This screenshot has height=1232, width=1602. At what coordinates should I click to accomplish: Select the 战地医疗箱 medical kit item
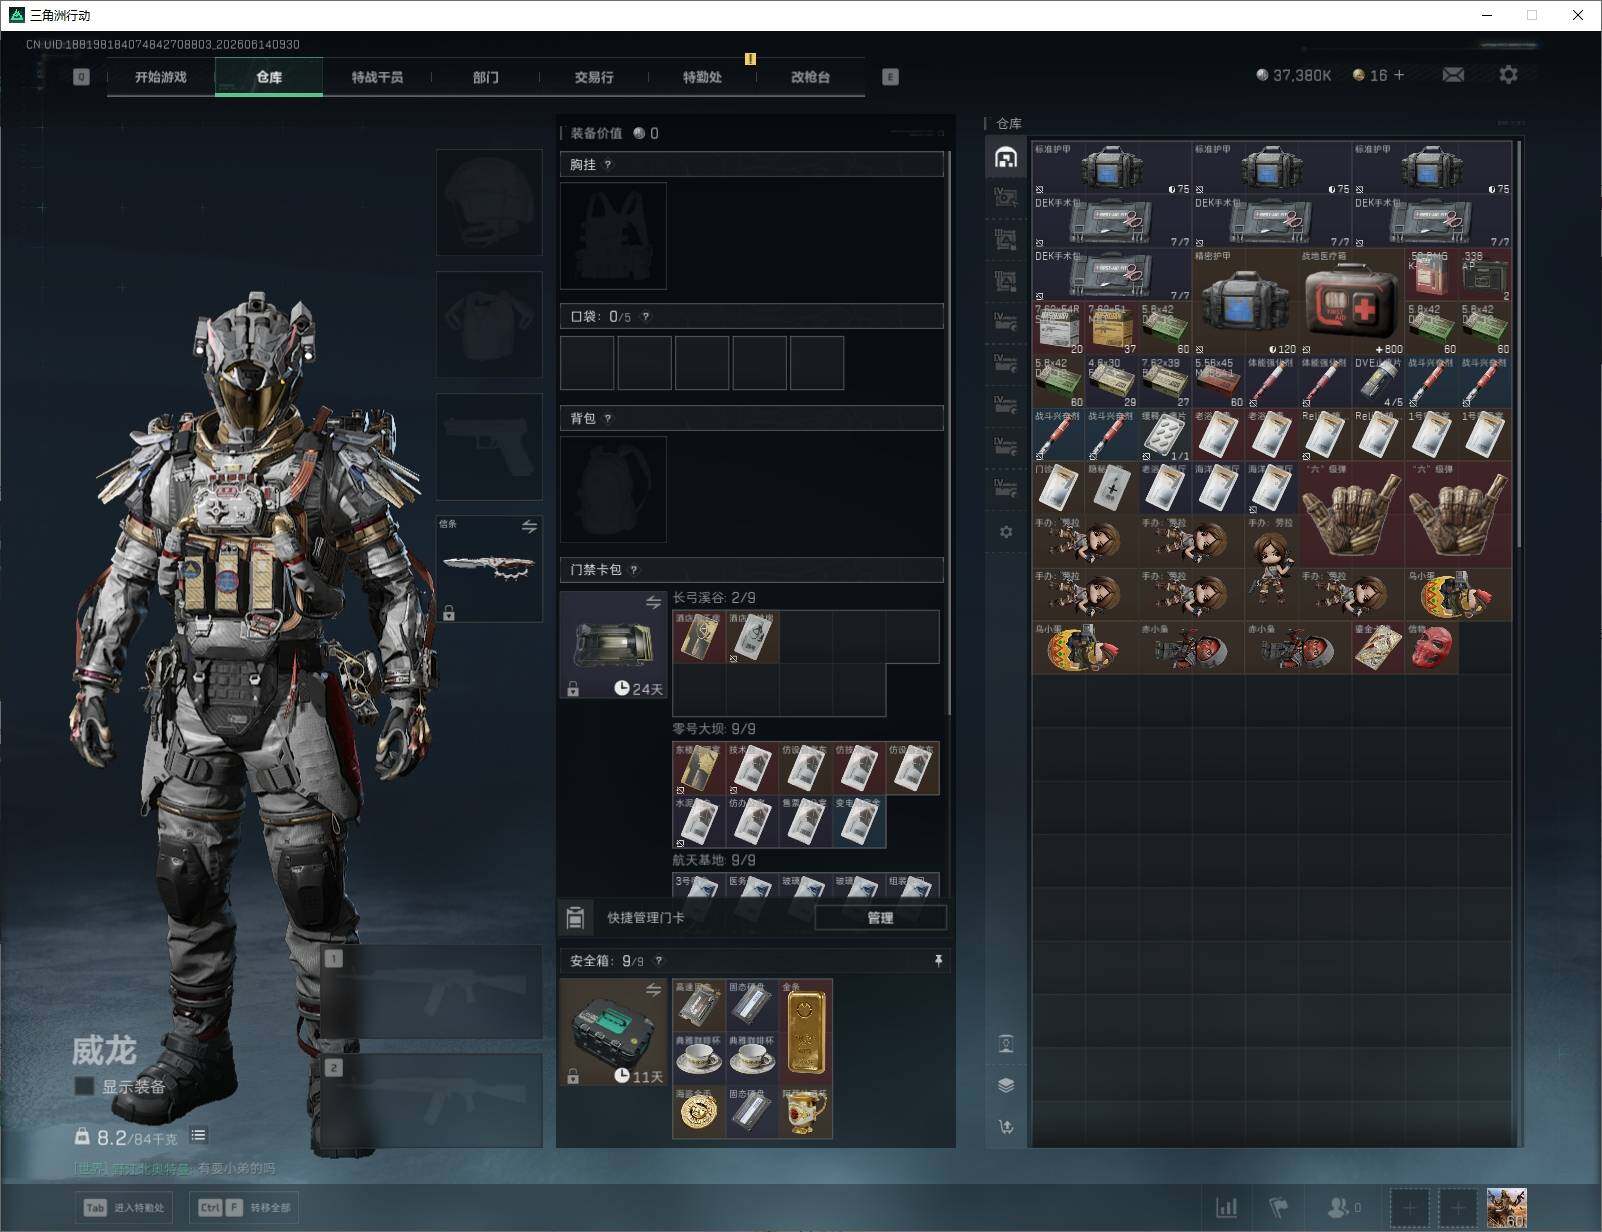(x=1351, y=302)
